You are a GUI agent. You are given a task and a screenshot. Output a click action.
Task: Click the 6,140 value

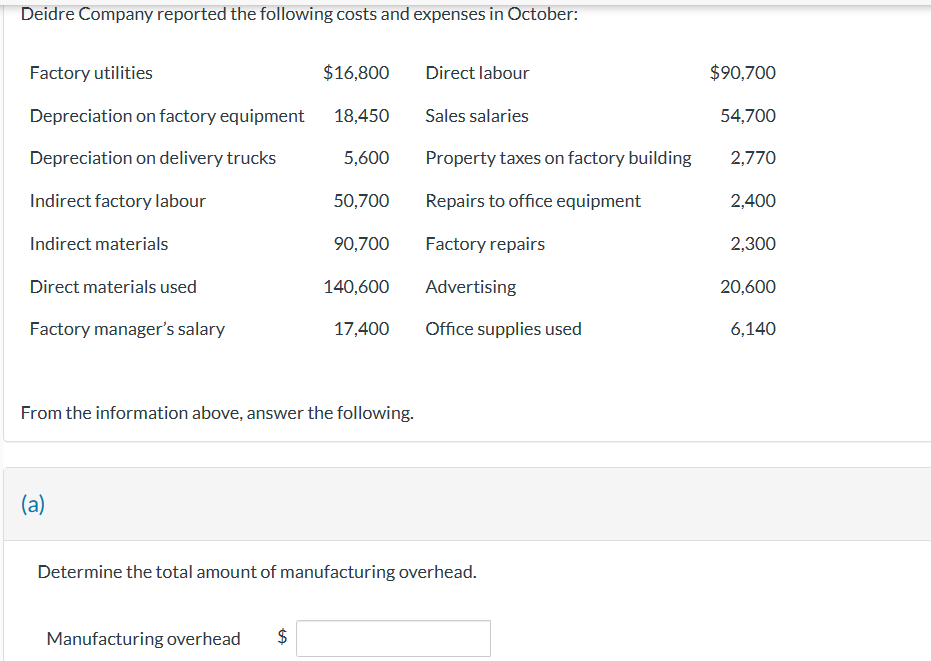pyautogui.click(x=753, y=328)
